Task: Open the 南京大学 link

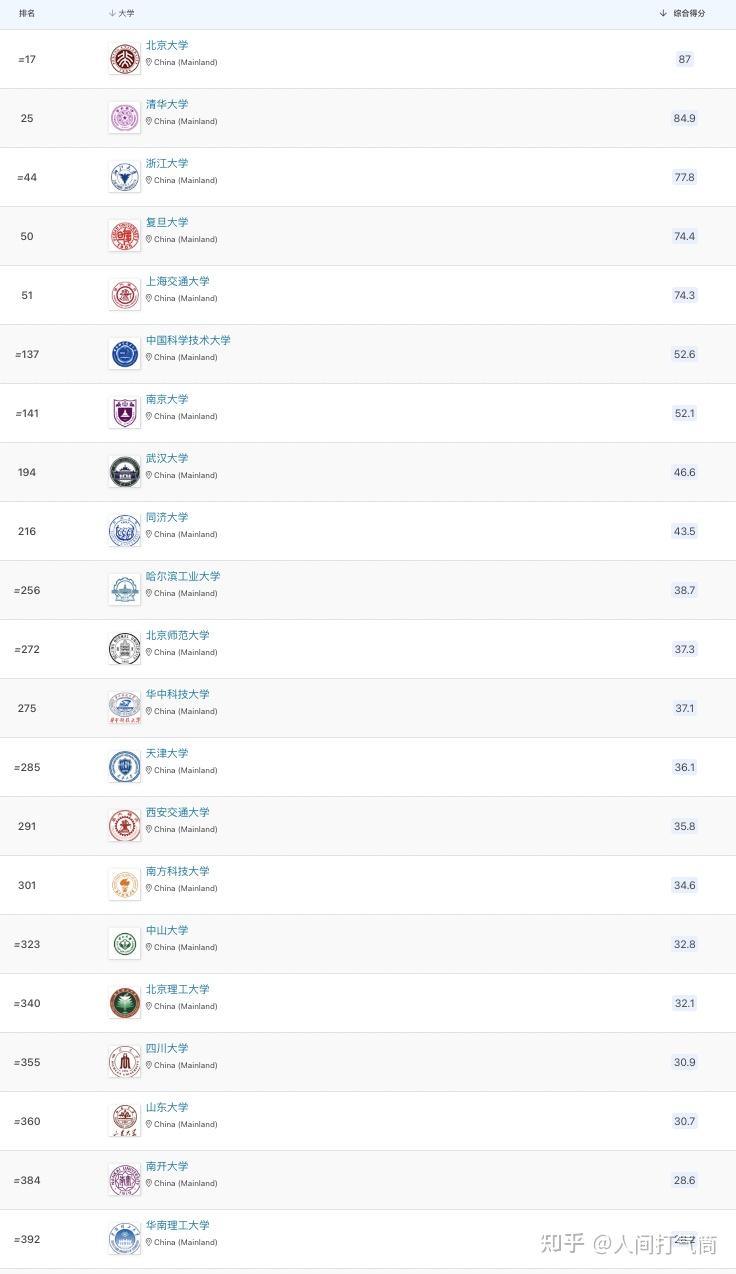Action: point(167,399)
